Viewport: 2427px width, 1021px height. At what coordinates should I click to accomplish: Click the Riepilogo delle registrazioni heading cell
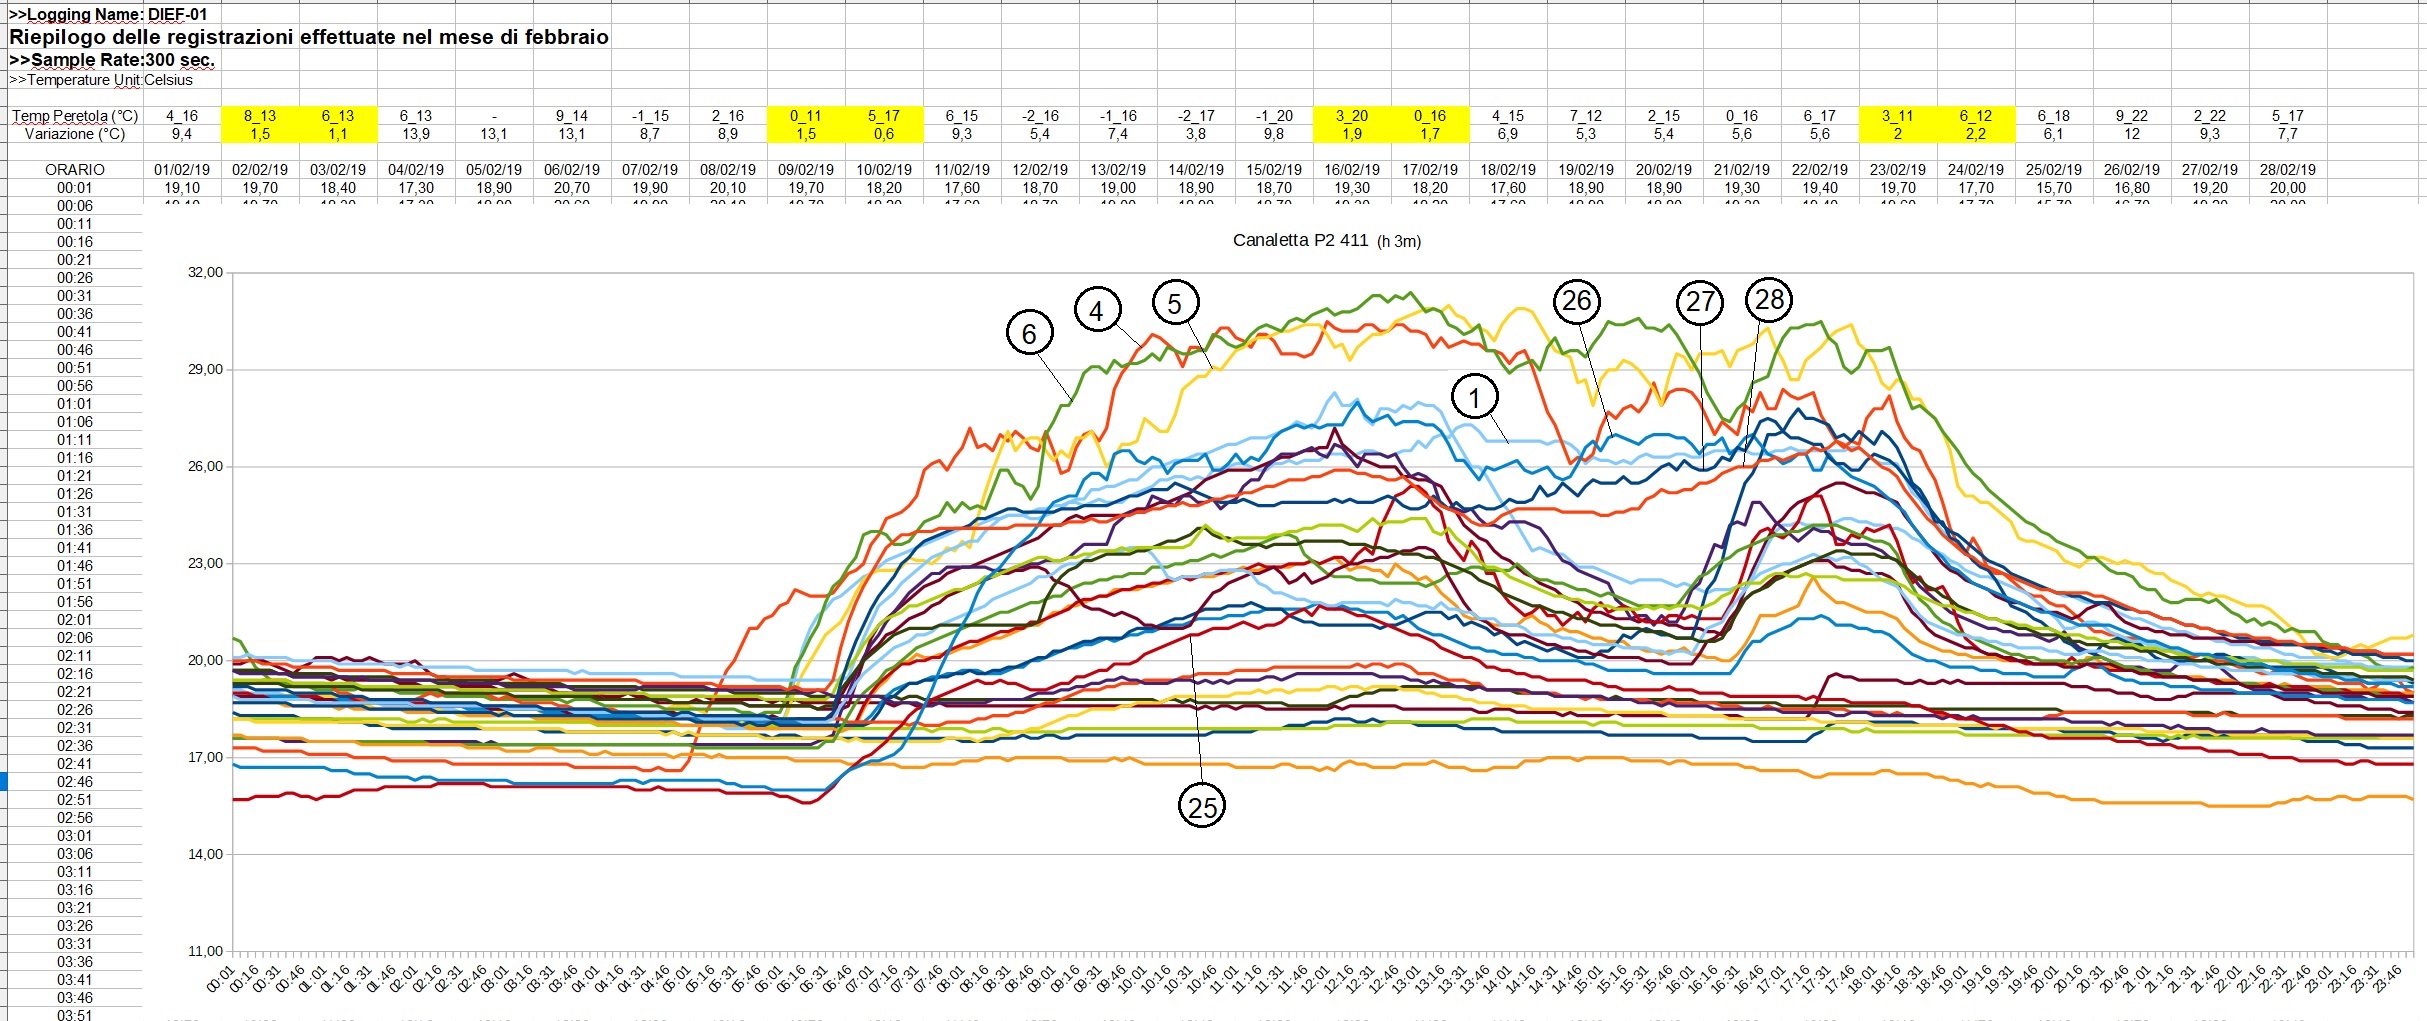(308, 37)
